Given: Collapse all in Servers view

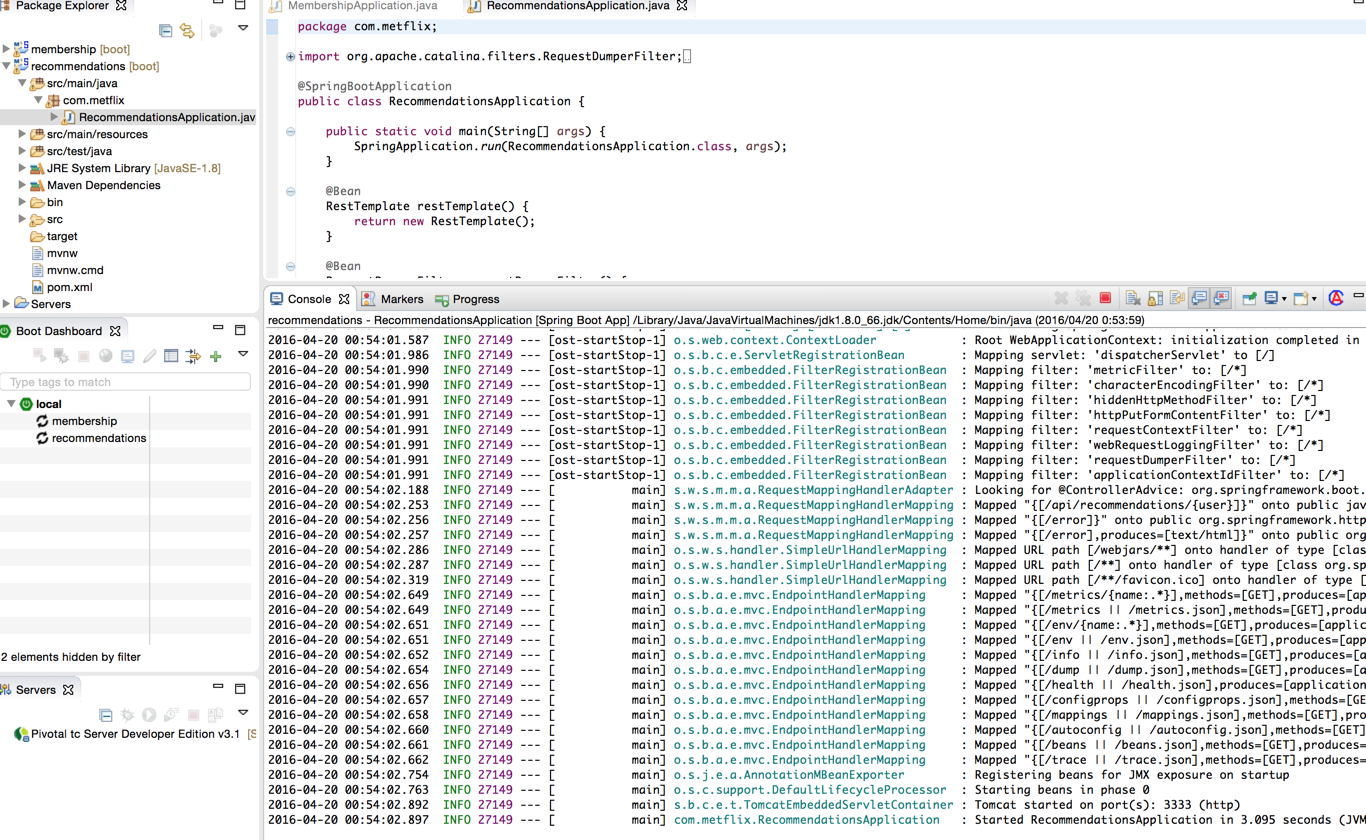Looking at the screenshot, I should pos(105,715).
